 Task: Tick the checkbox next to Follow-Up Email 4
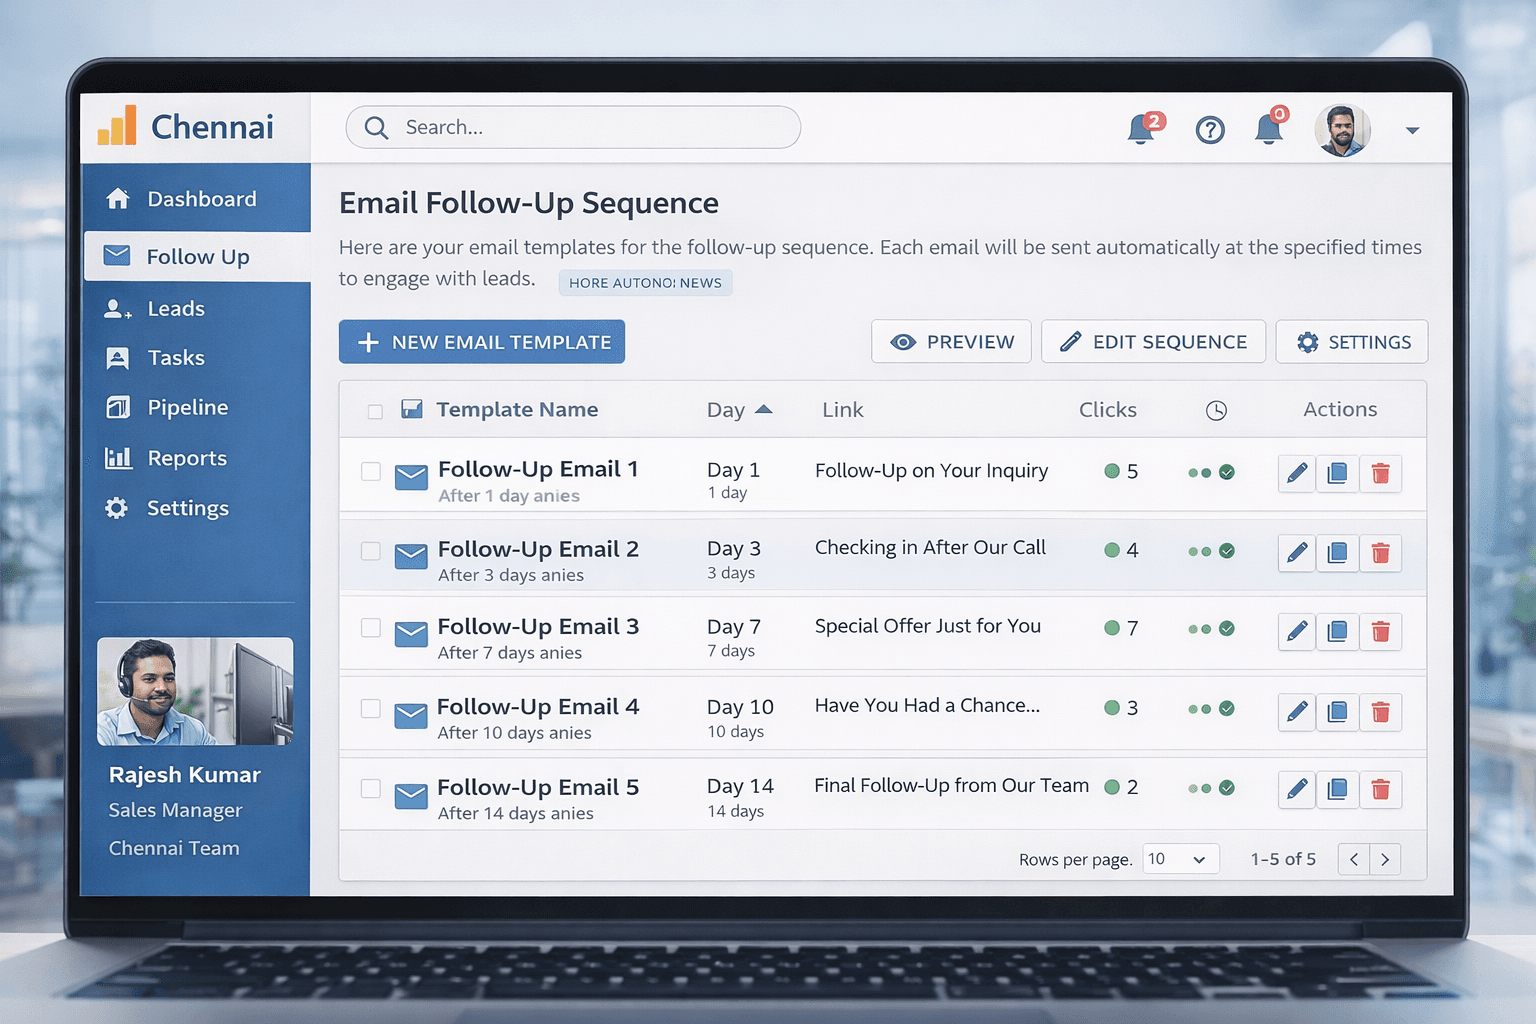point(371,708)
